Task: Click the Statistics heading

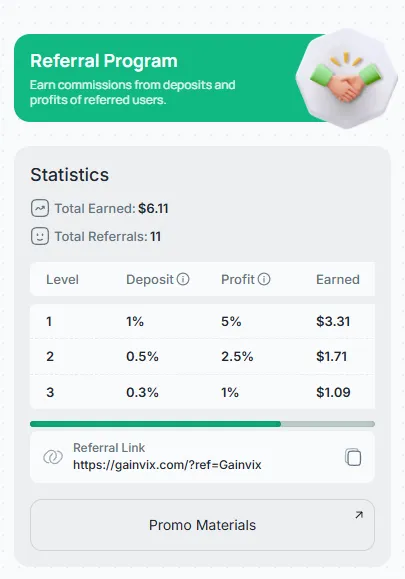Action: [69, 175]
